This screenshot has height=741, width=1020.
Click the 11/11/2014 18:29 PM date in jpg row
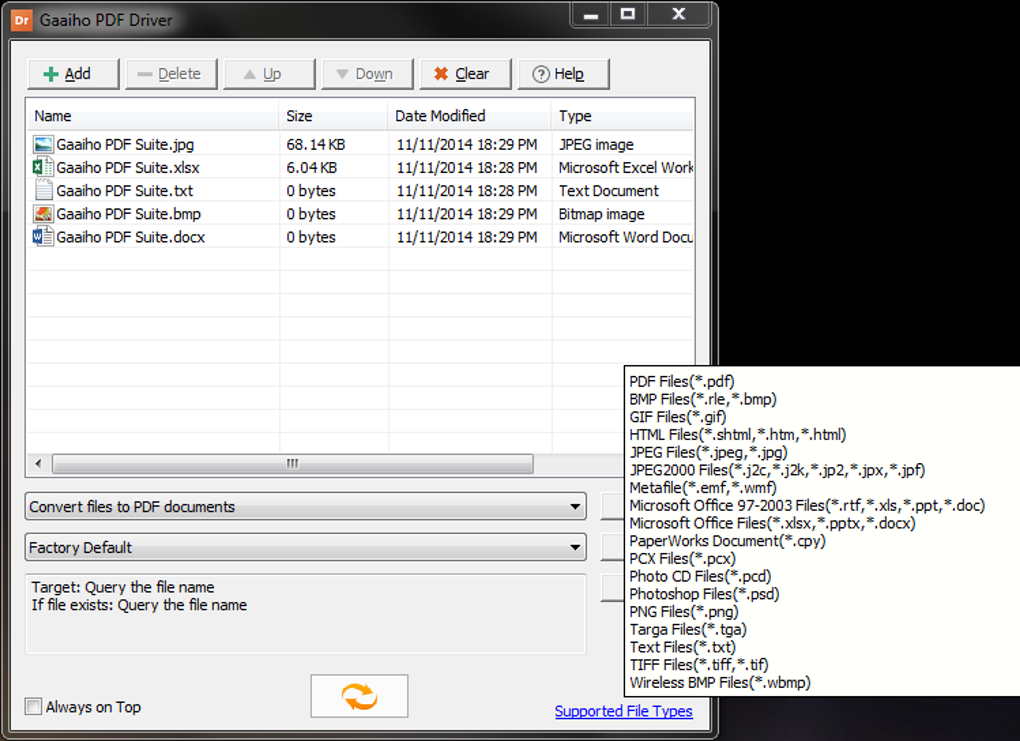[x=466, y=144]
